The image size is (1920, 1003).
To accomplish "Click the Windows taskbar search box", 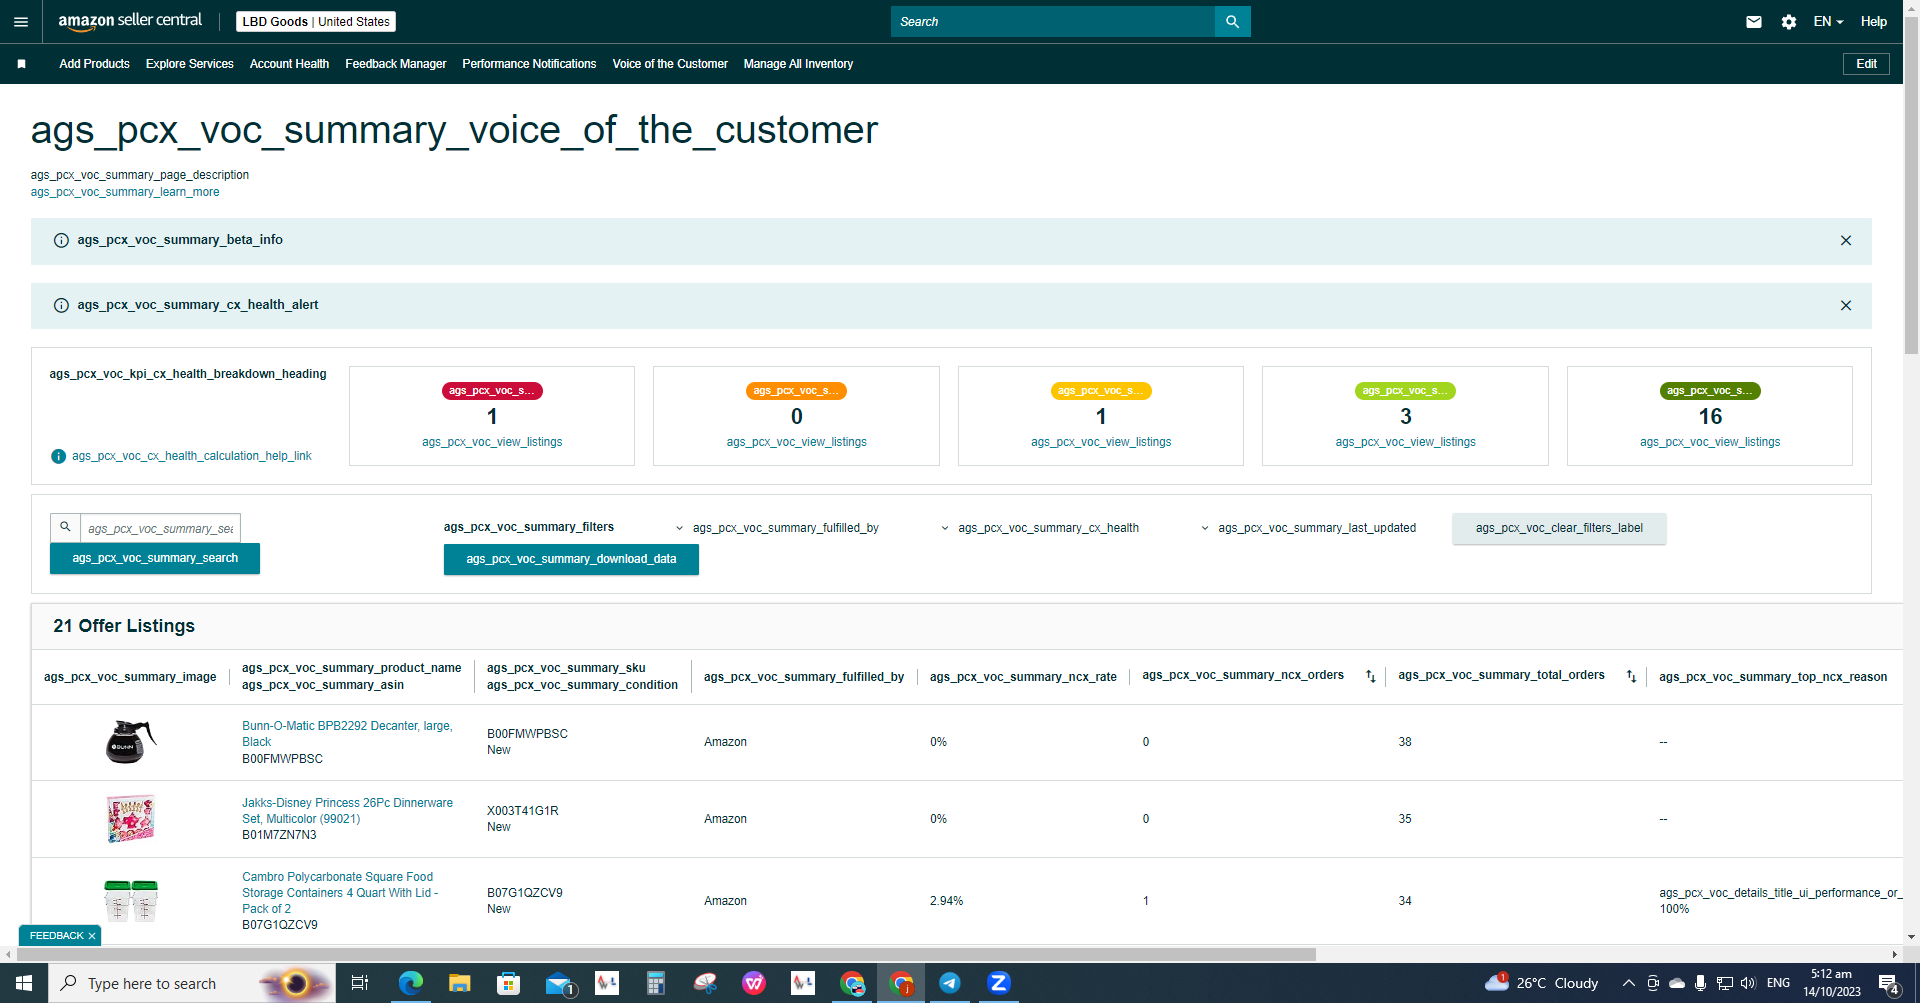I will [x=191, y=983].
